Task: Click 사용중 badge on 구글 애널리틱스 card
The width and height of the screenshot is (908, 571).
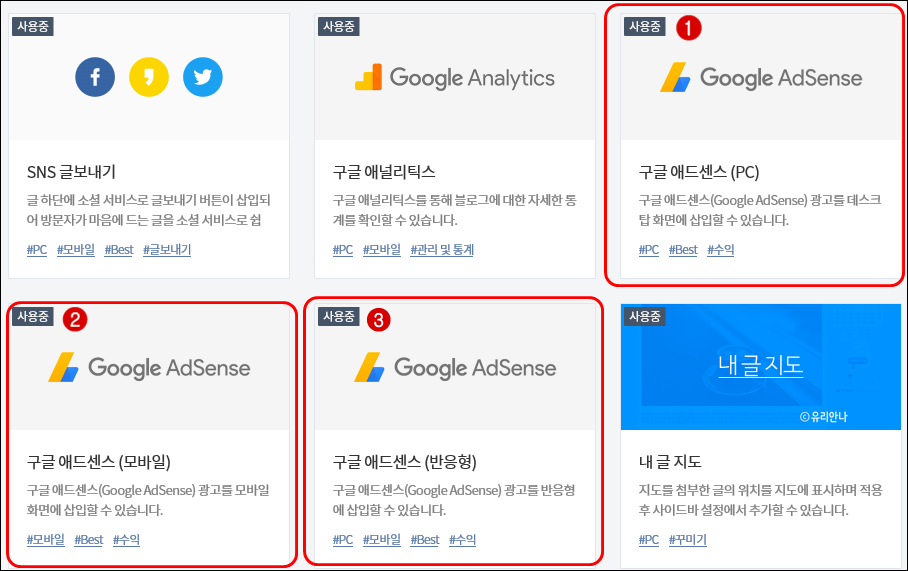Action: tap(339, 26)
